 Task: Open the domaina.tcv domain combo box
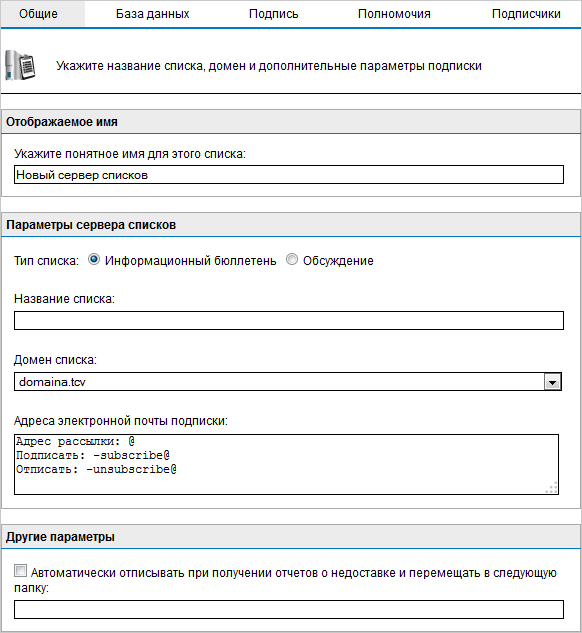pyautogui.click(x=288, y=381)
